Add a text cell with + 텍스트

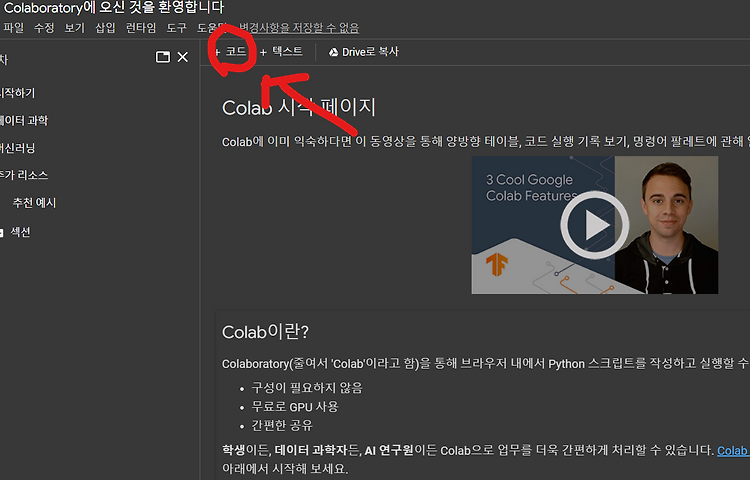(281, 51)
